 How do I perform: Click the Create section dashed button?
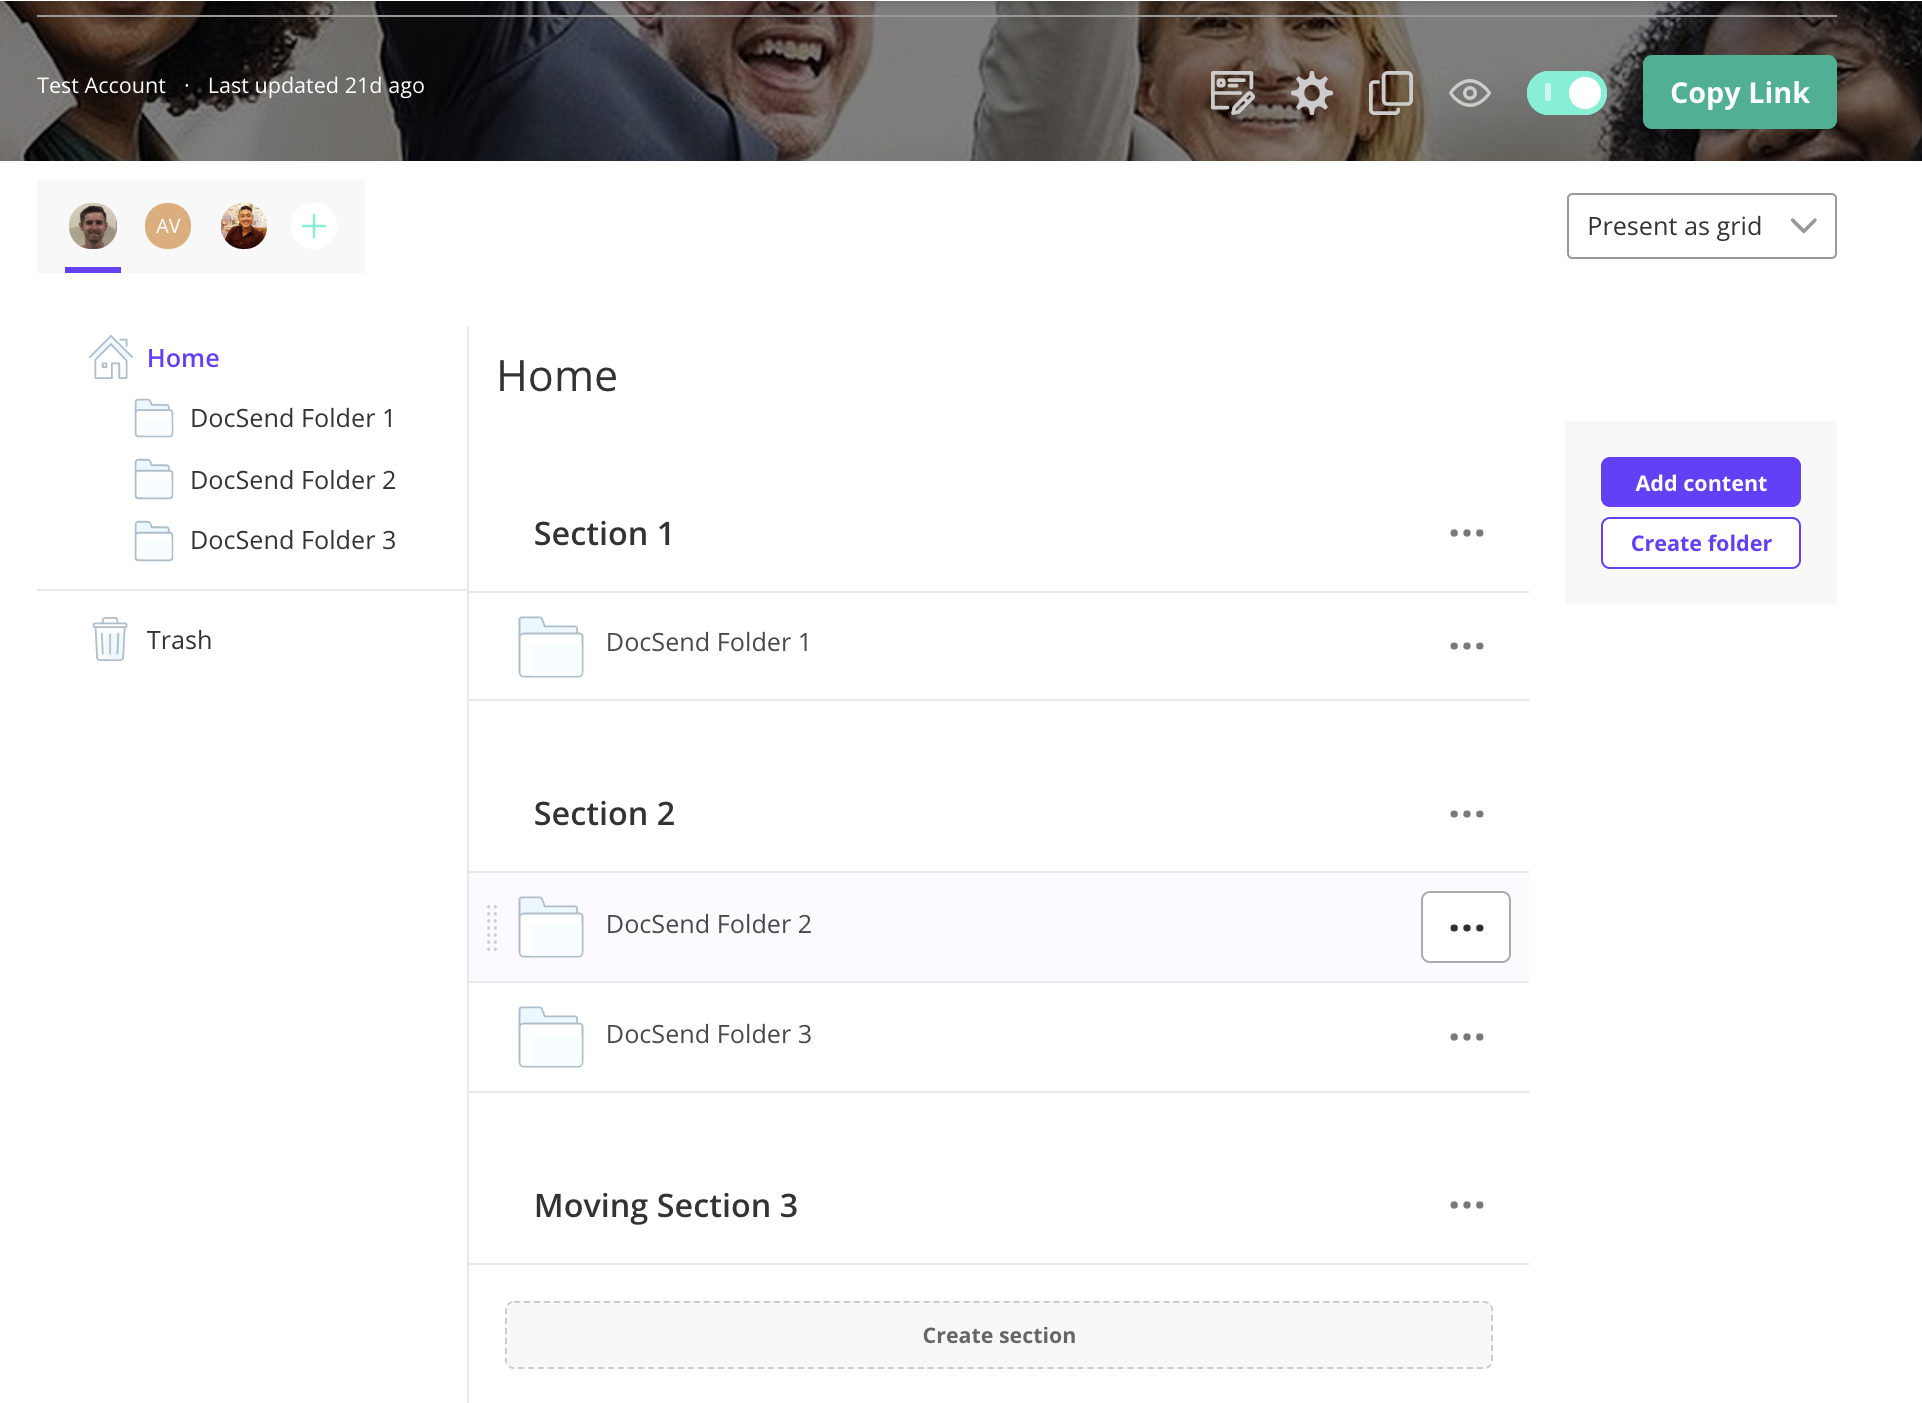point(998,1335)
